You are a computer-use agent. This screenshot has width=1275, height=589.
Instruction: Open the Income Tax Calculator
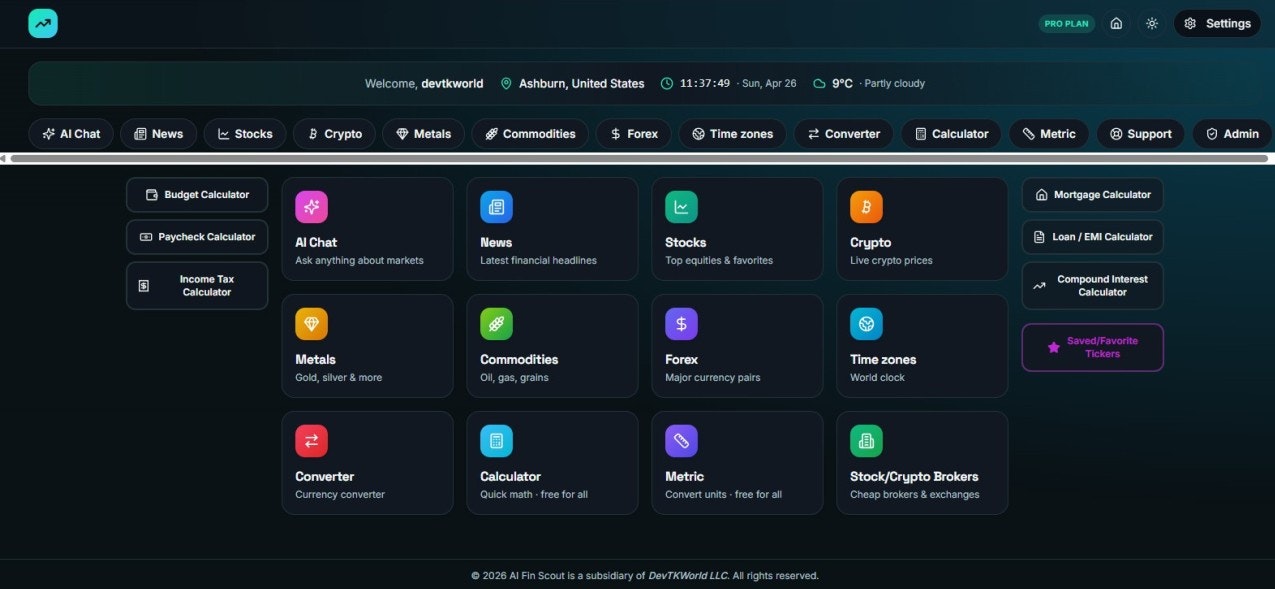[197, 286]
